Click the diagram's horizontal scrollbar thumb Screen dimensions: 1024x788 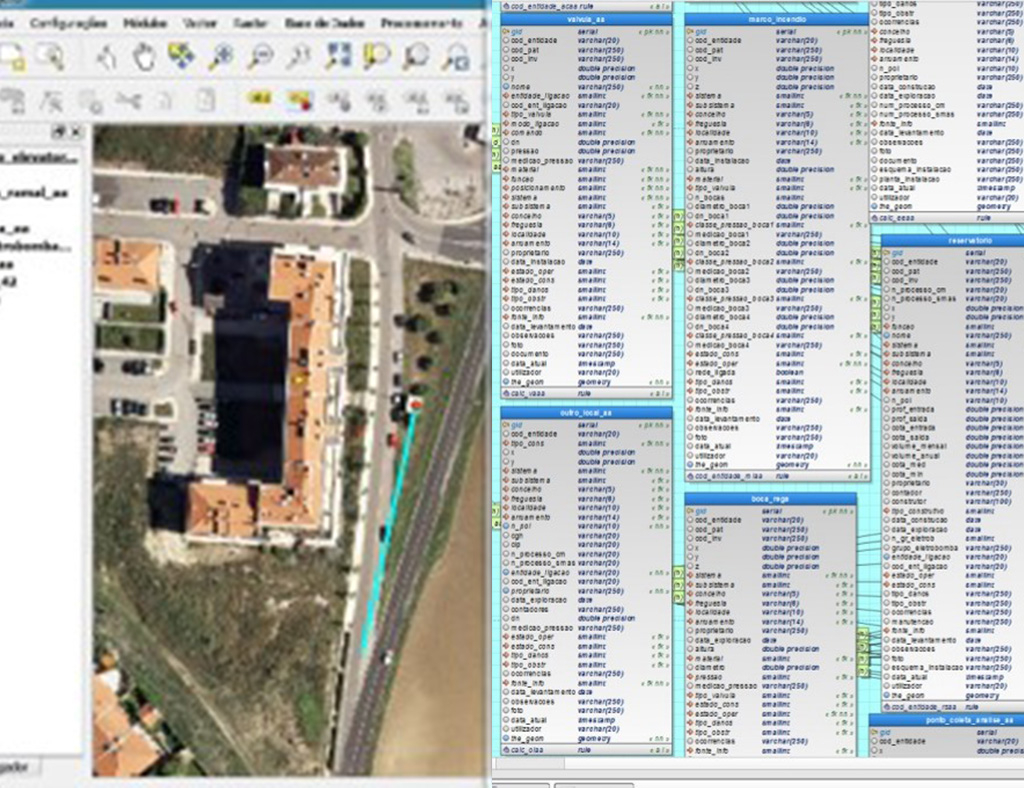tap(531, 763)
